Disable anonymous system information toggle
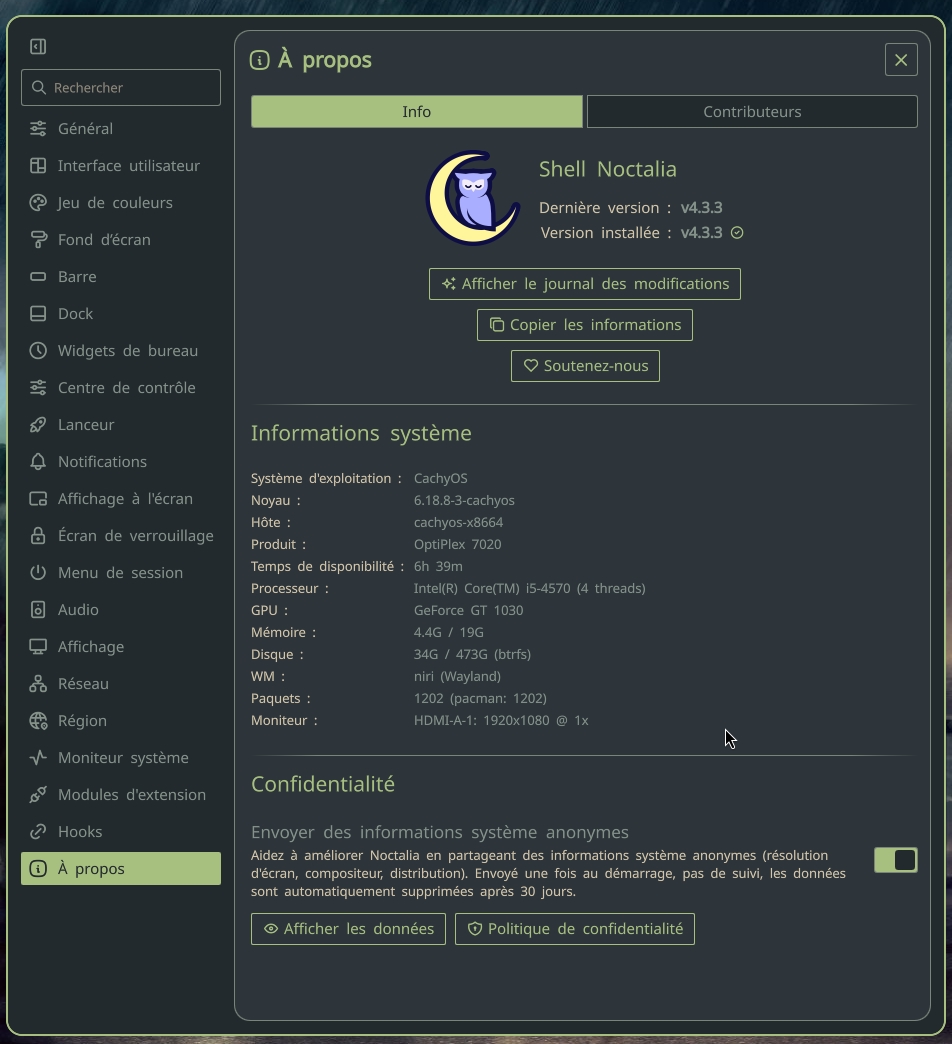The height and width of the screenshot is (1044, 952). coord(895,860)
